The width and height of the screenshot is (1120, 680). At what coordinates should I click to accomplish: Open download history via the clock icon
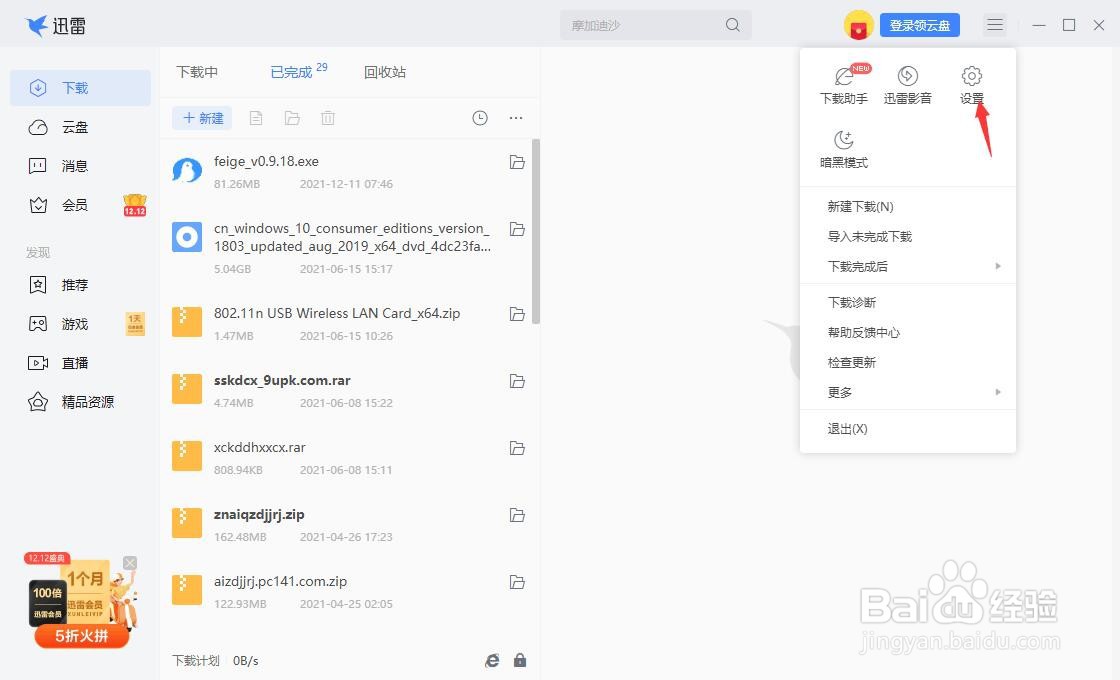(x=479, y=118)
